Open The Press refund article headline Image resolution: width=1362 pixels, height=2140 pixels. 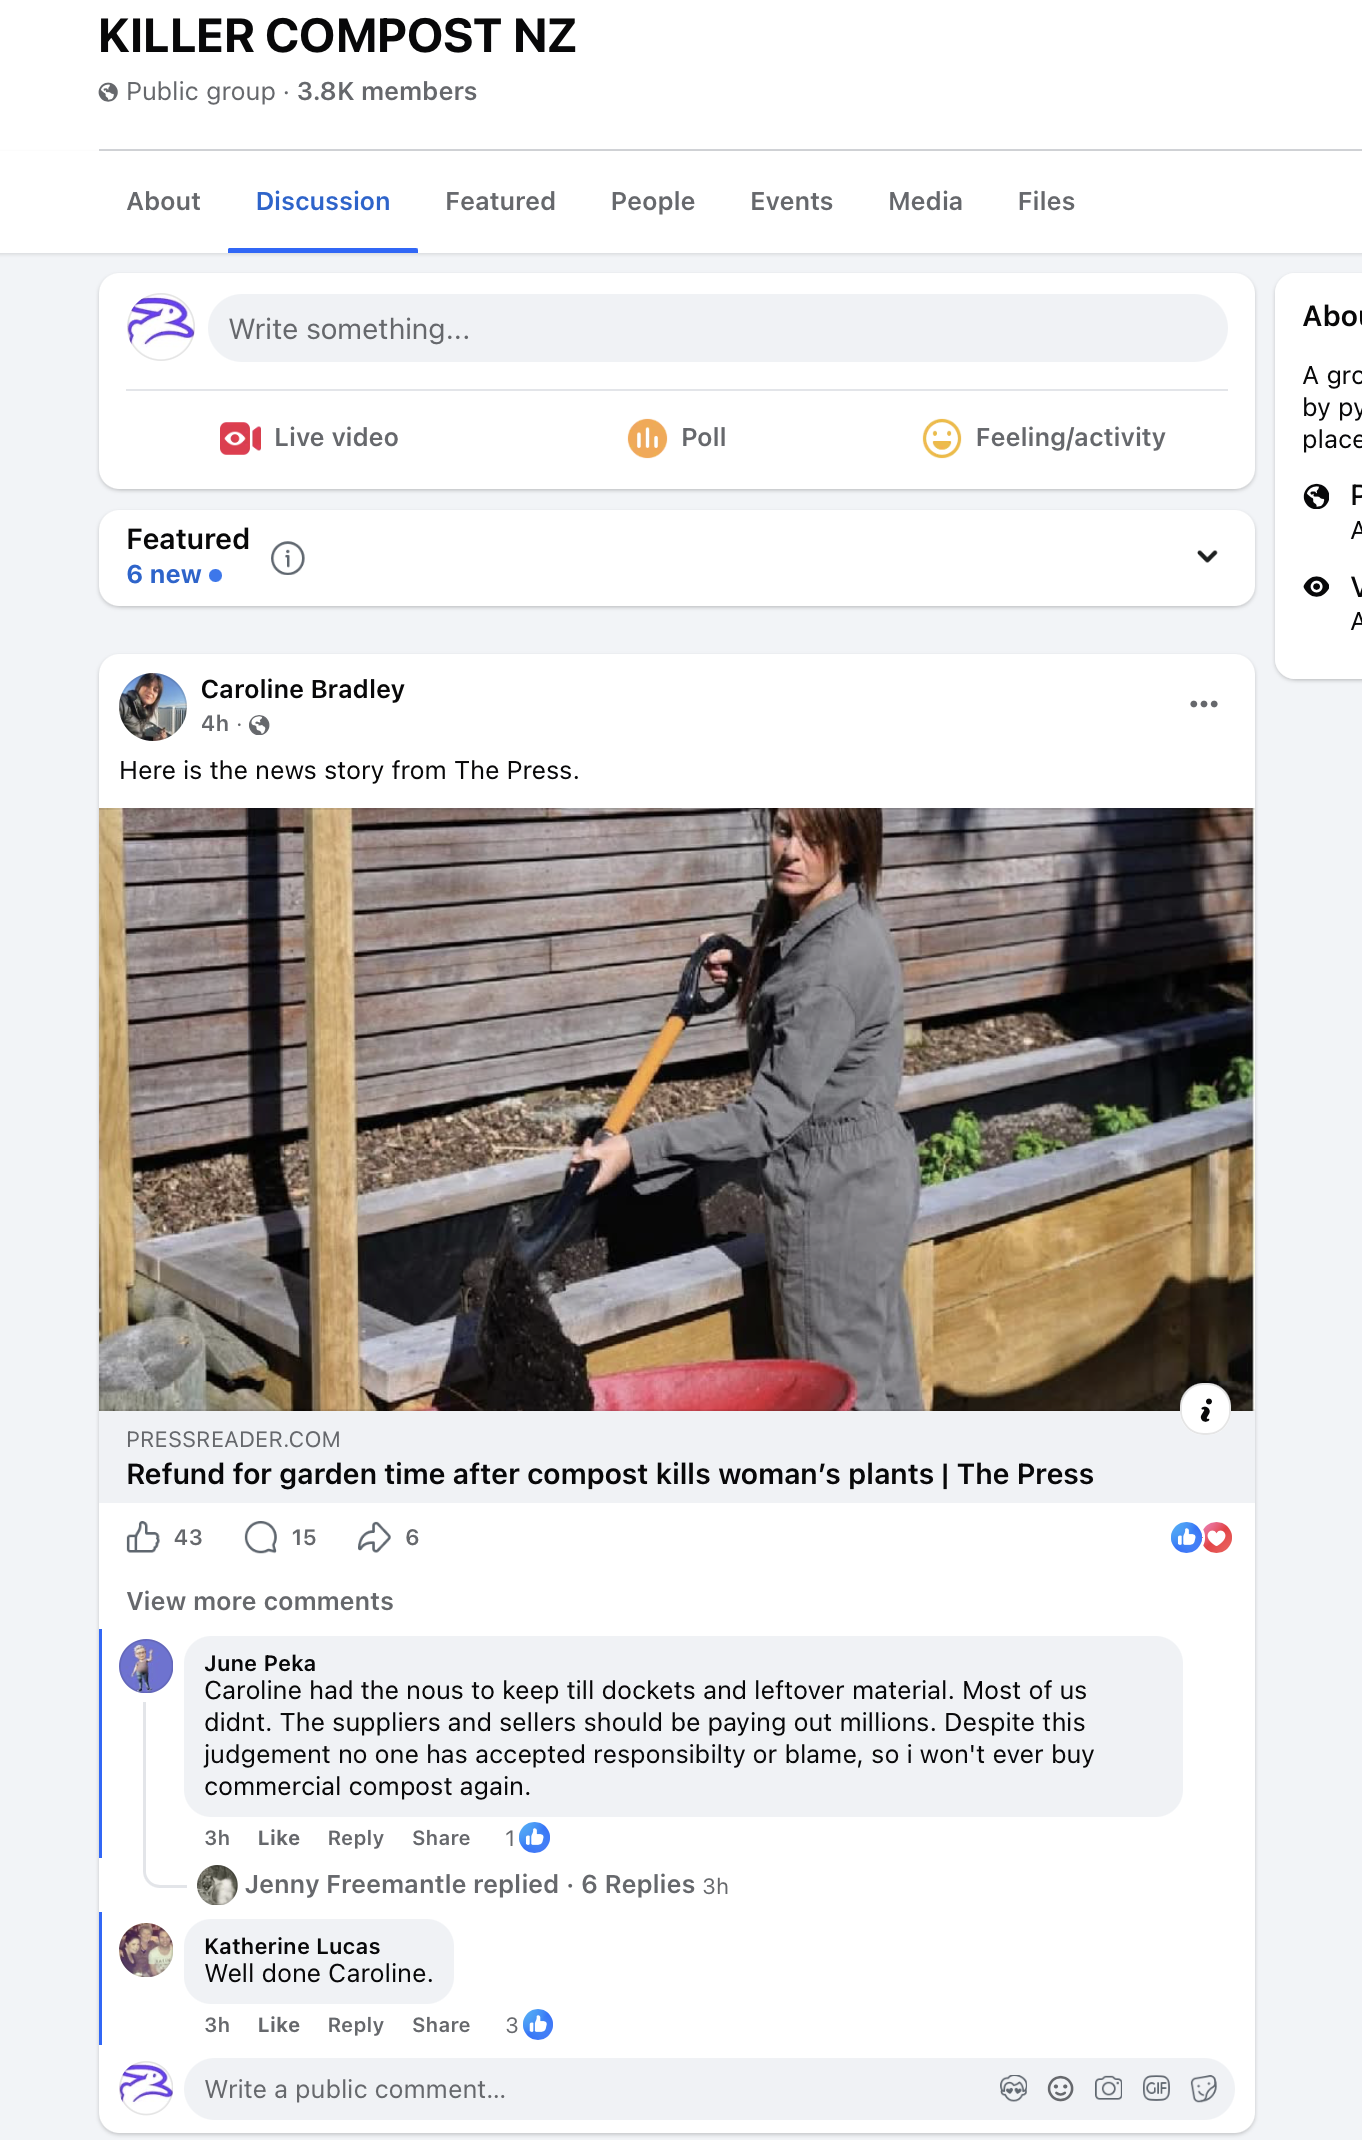point(610,1474)
